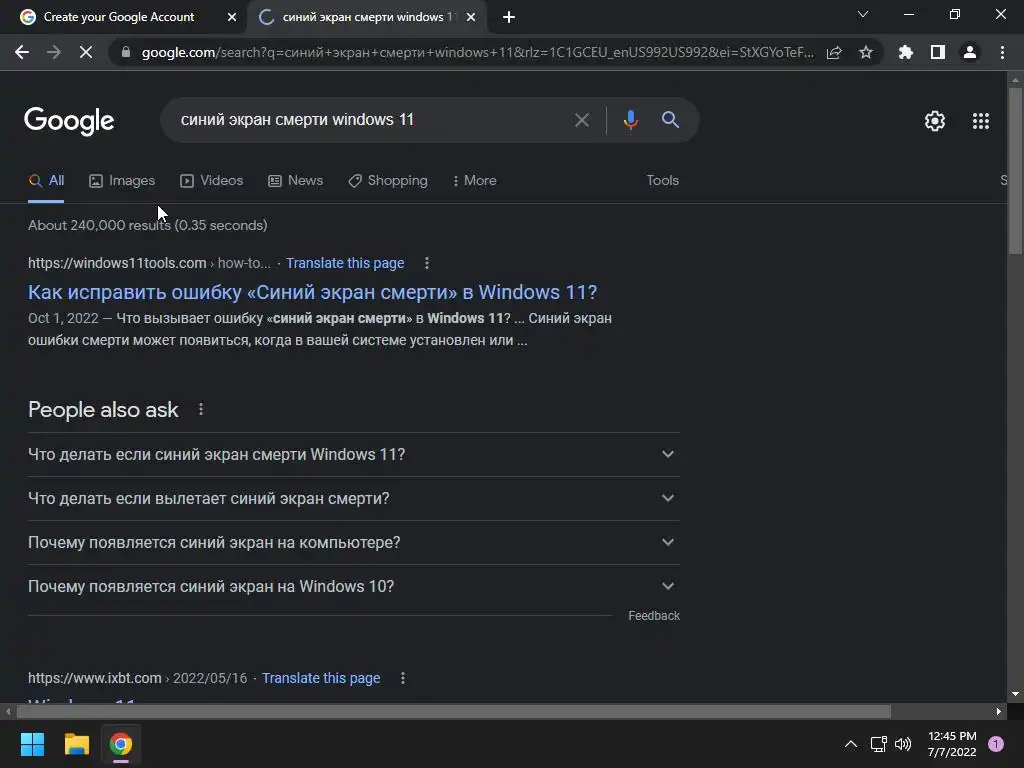Click the padlock site info icon
The height and width of the screenshot is (768, 1024).
click(x=126, y=52)
